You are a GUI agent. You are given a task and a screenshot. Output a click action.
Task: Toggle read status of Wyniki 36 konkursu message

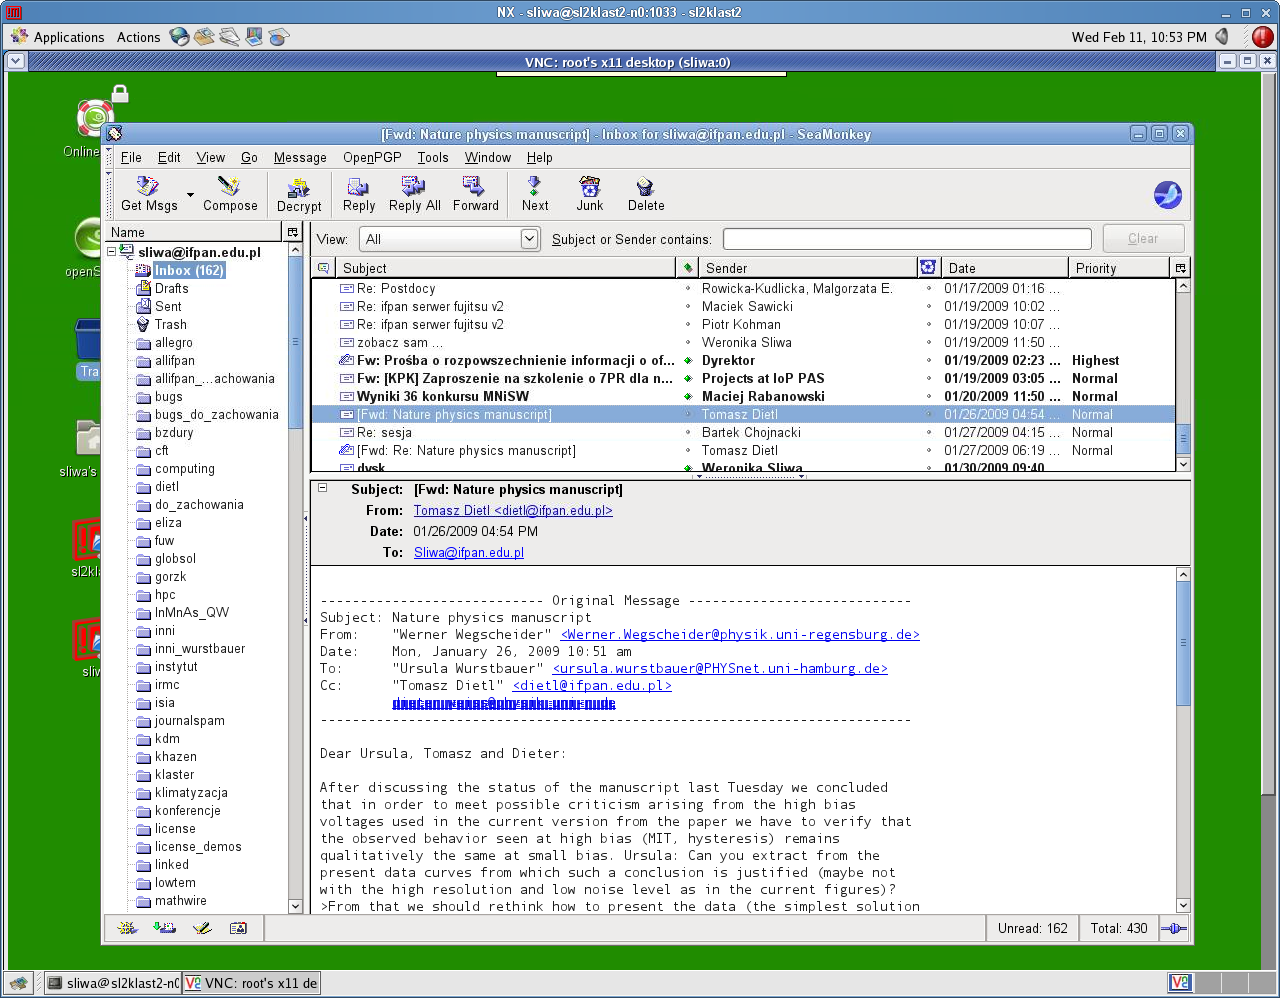click(688, 397)
